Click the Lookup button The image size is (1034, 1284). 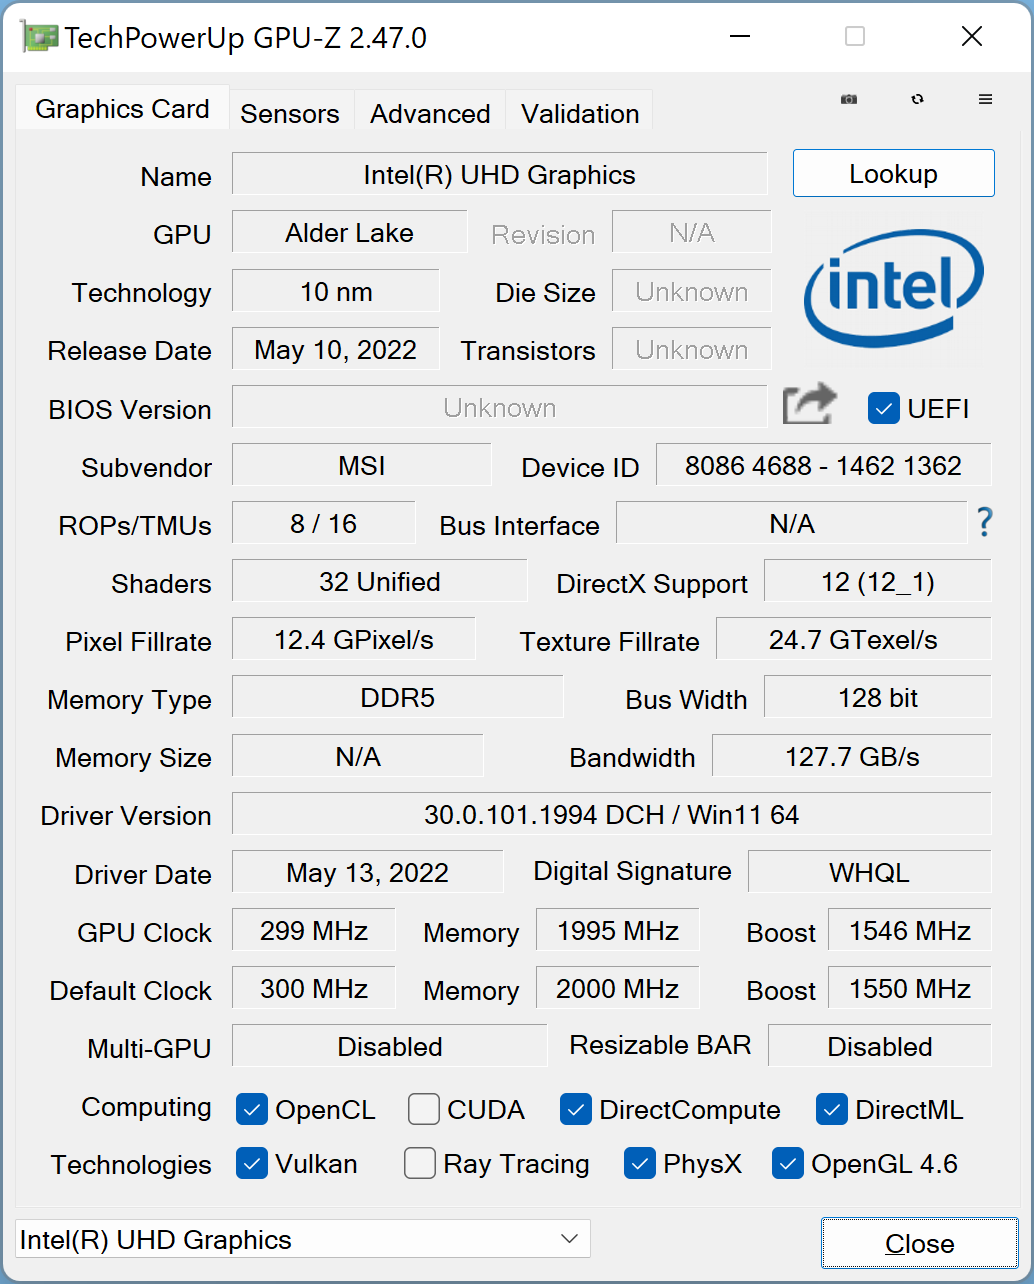click(x=892, y=173)
